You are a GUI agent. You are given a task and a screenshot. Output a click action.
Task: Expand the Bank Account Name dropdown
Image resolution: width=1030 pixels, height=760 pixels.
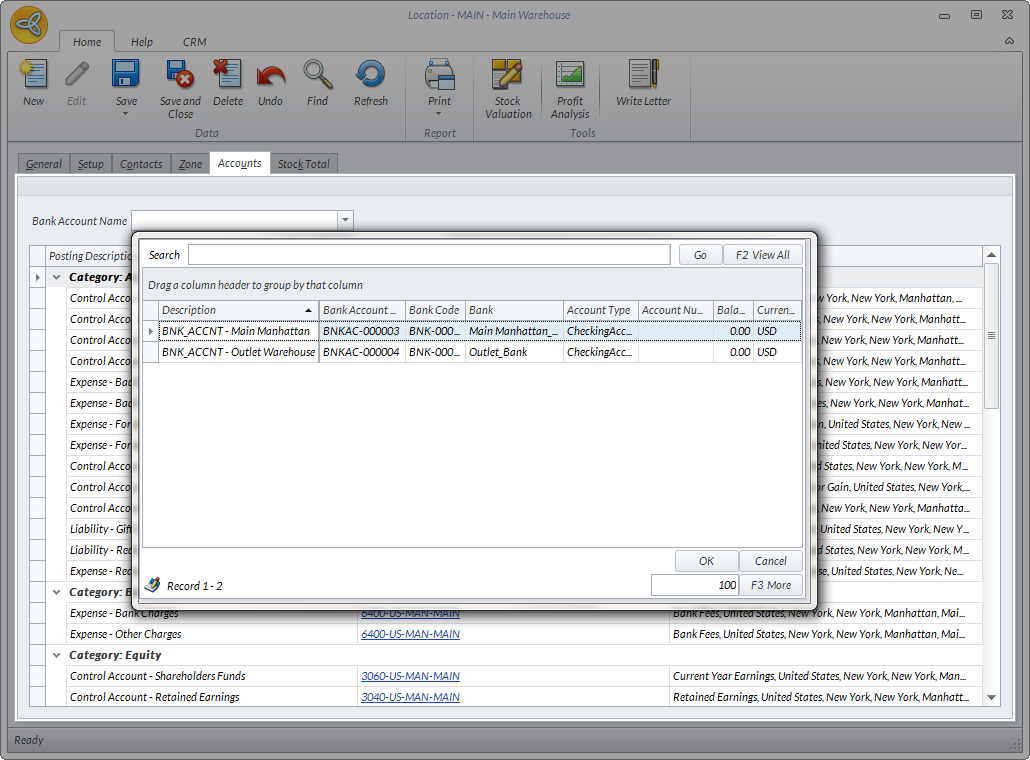[x=345, y=221]
